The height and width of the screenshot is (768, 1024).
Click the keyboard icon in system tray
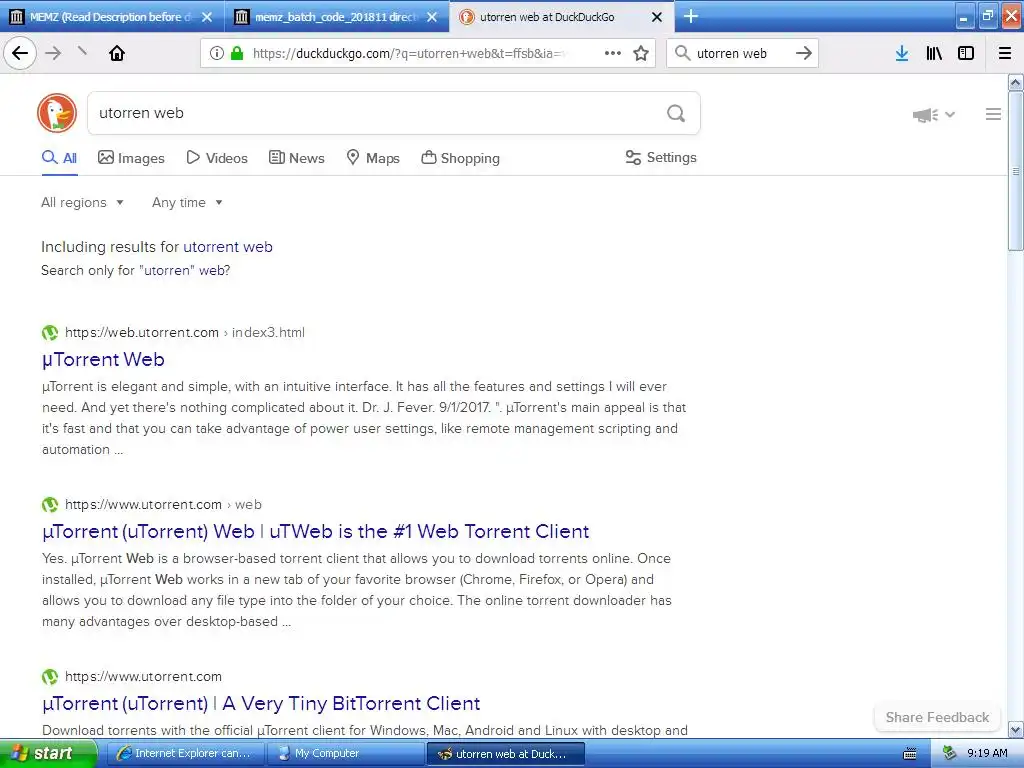tap(910, 754)
